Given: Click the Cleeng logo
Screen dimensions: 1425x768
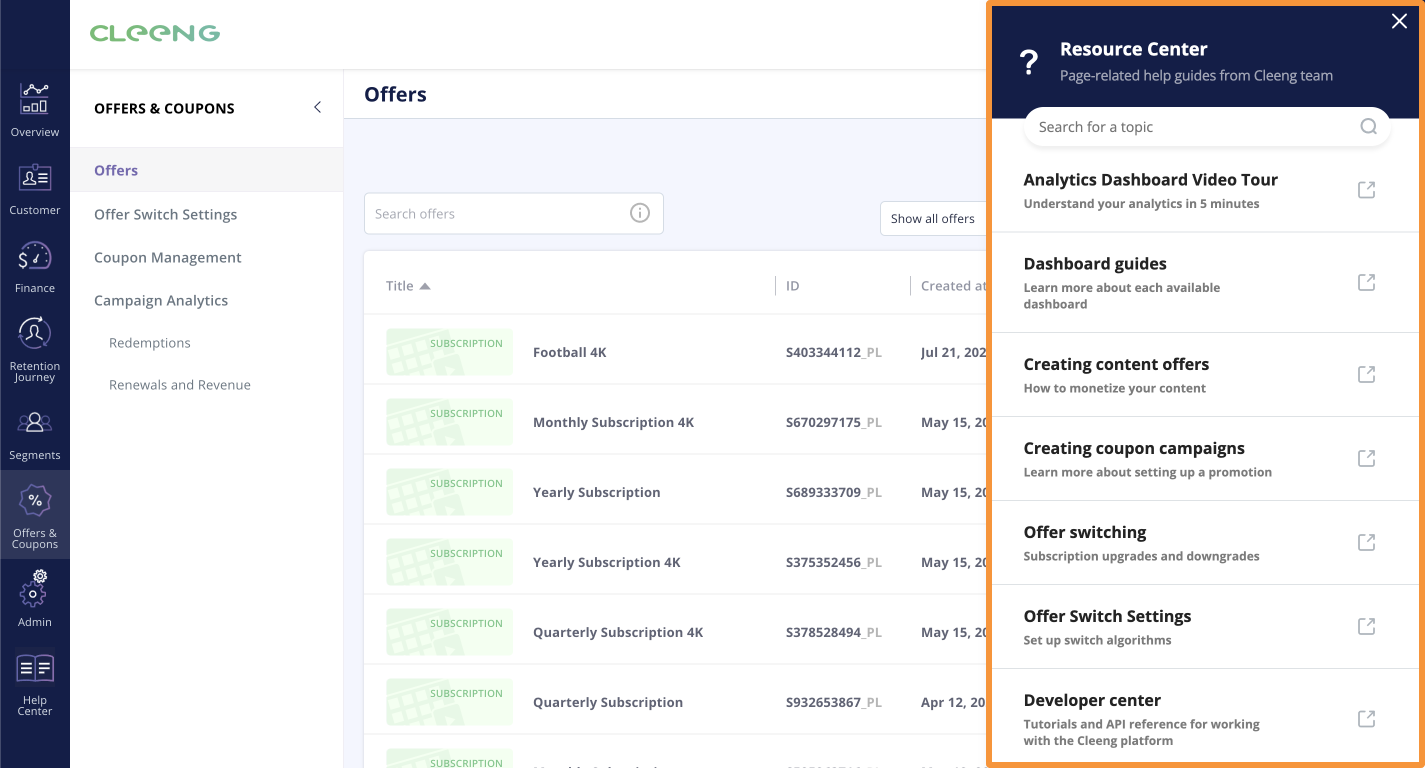Looking at the screenshot, I should tap(155, 33).
